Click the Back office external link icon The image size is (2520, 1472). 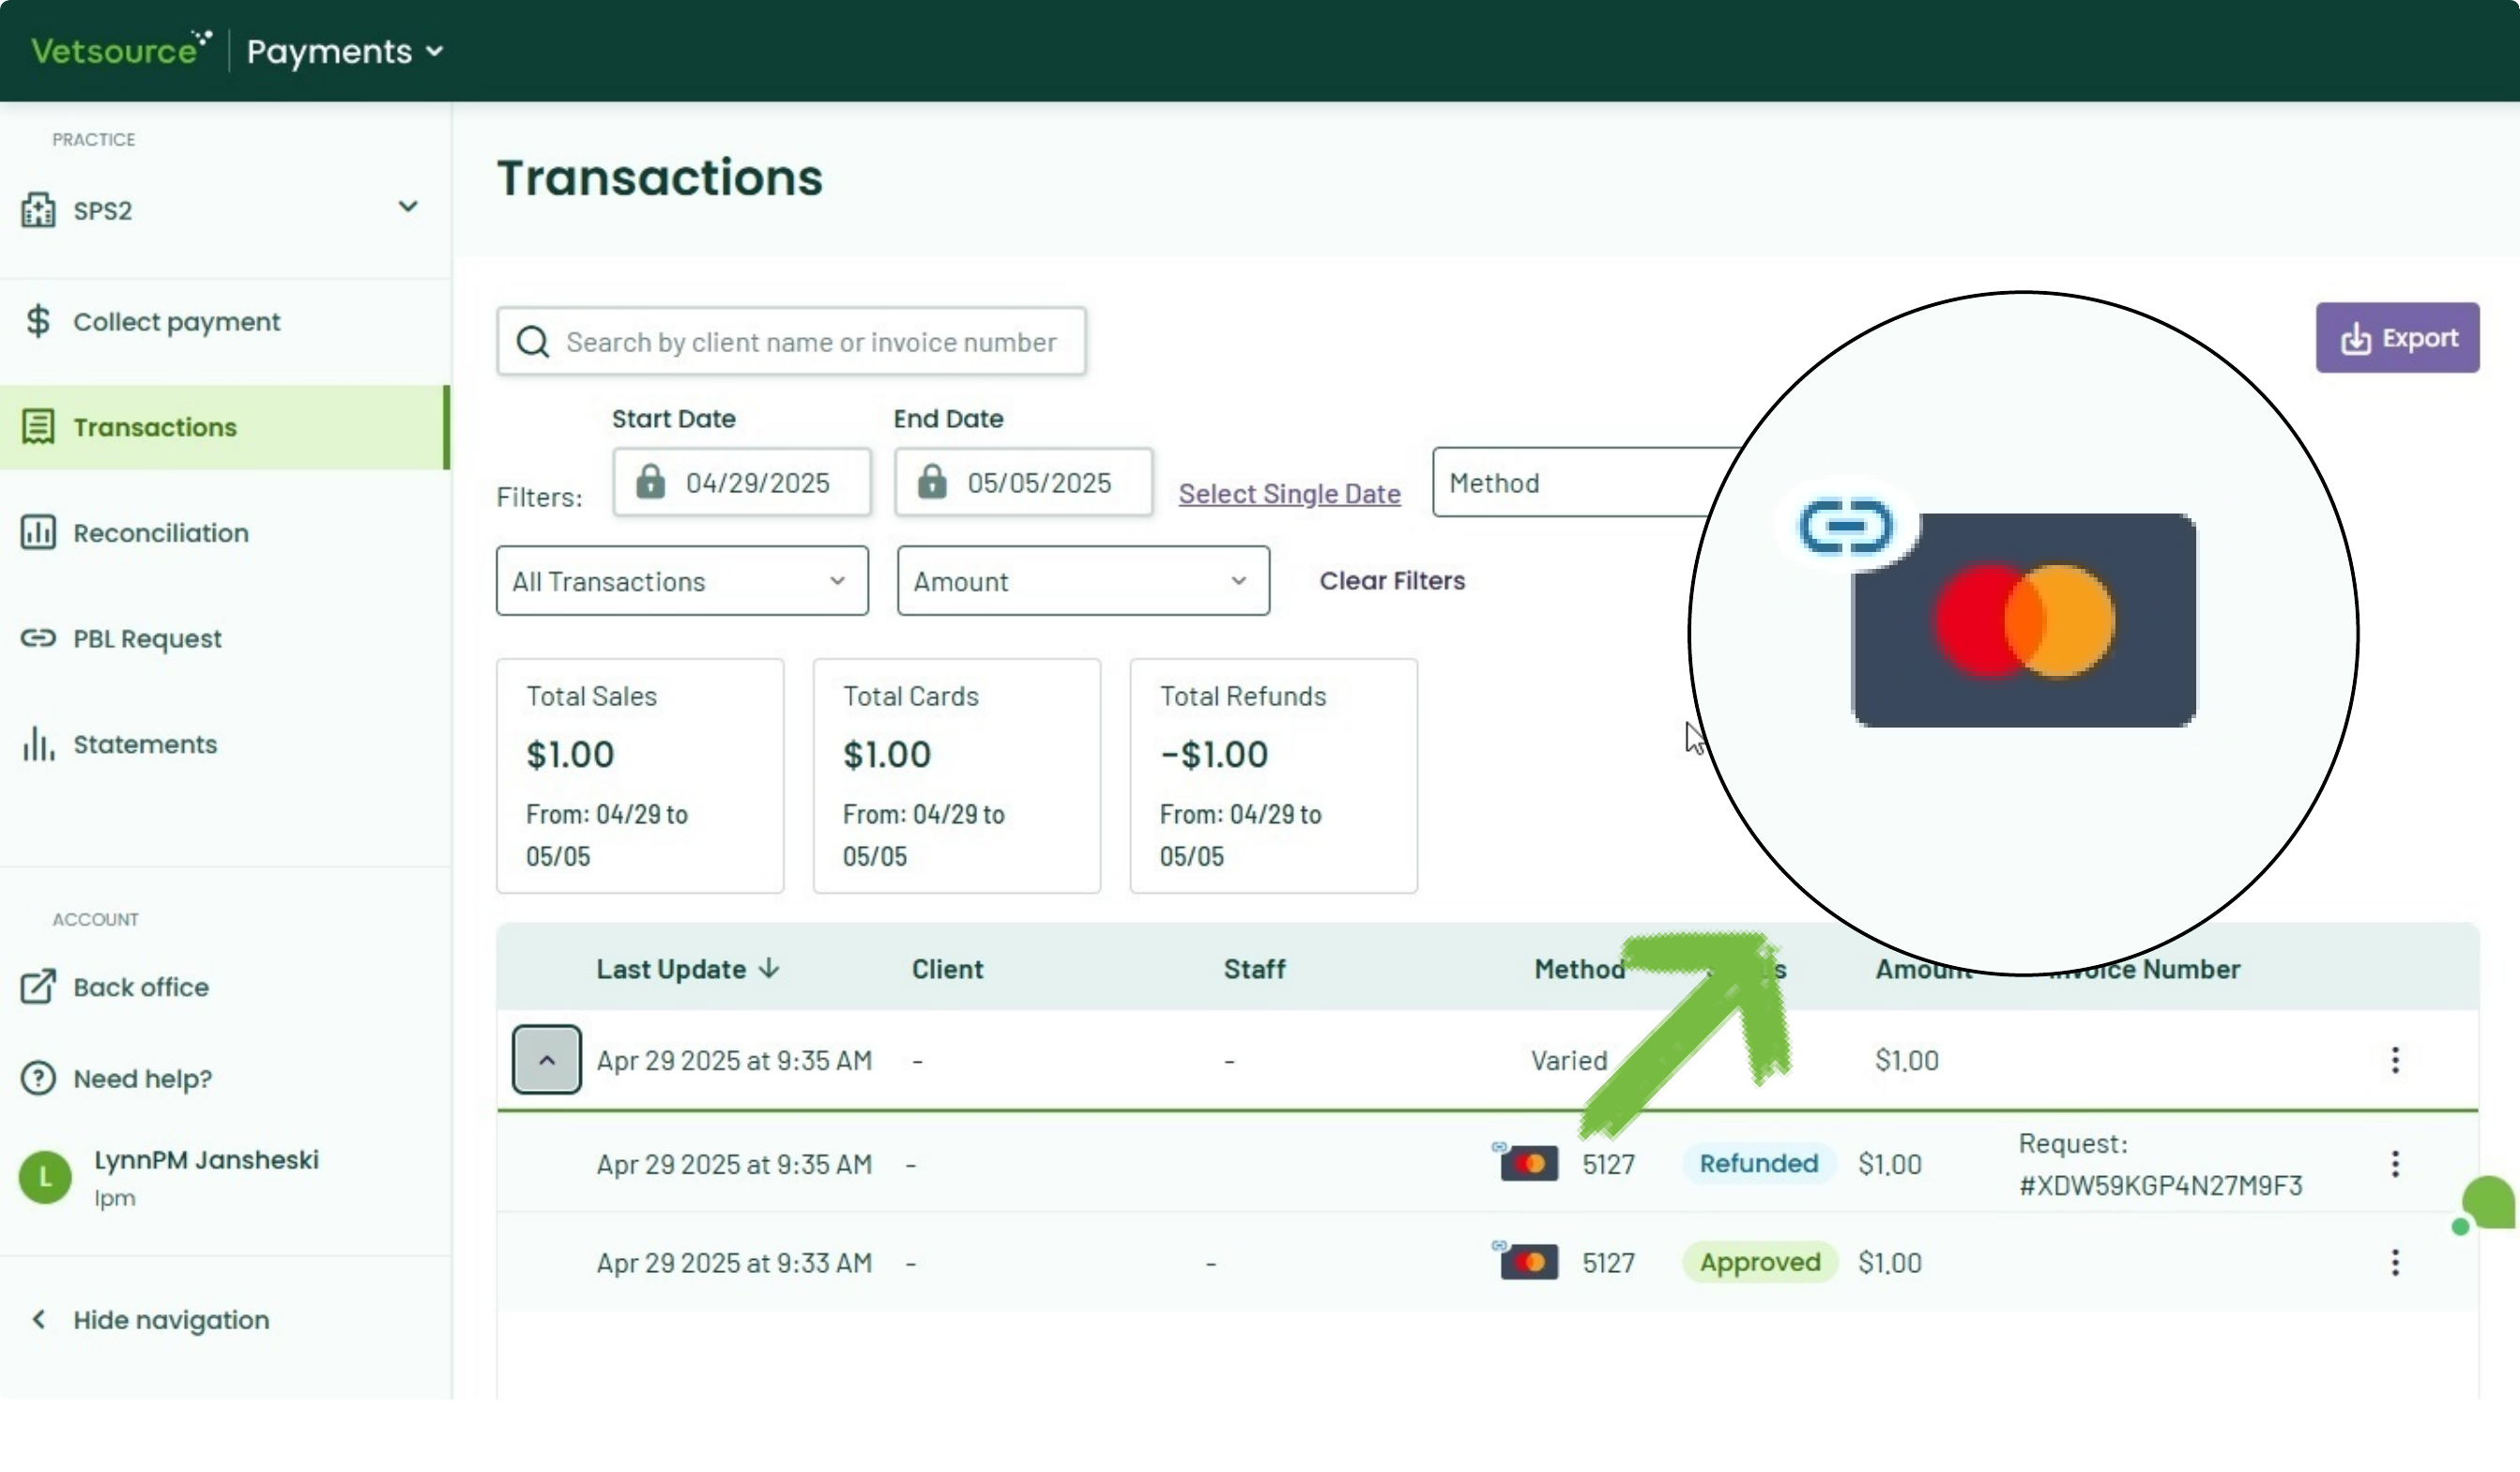38,987
